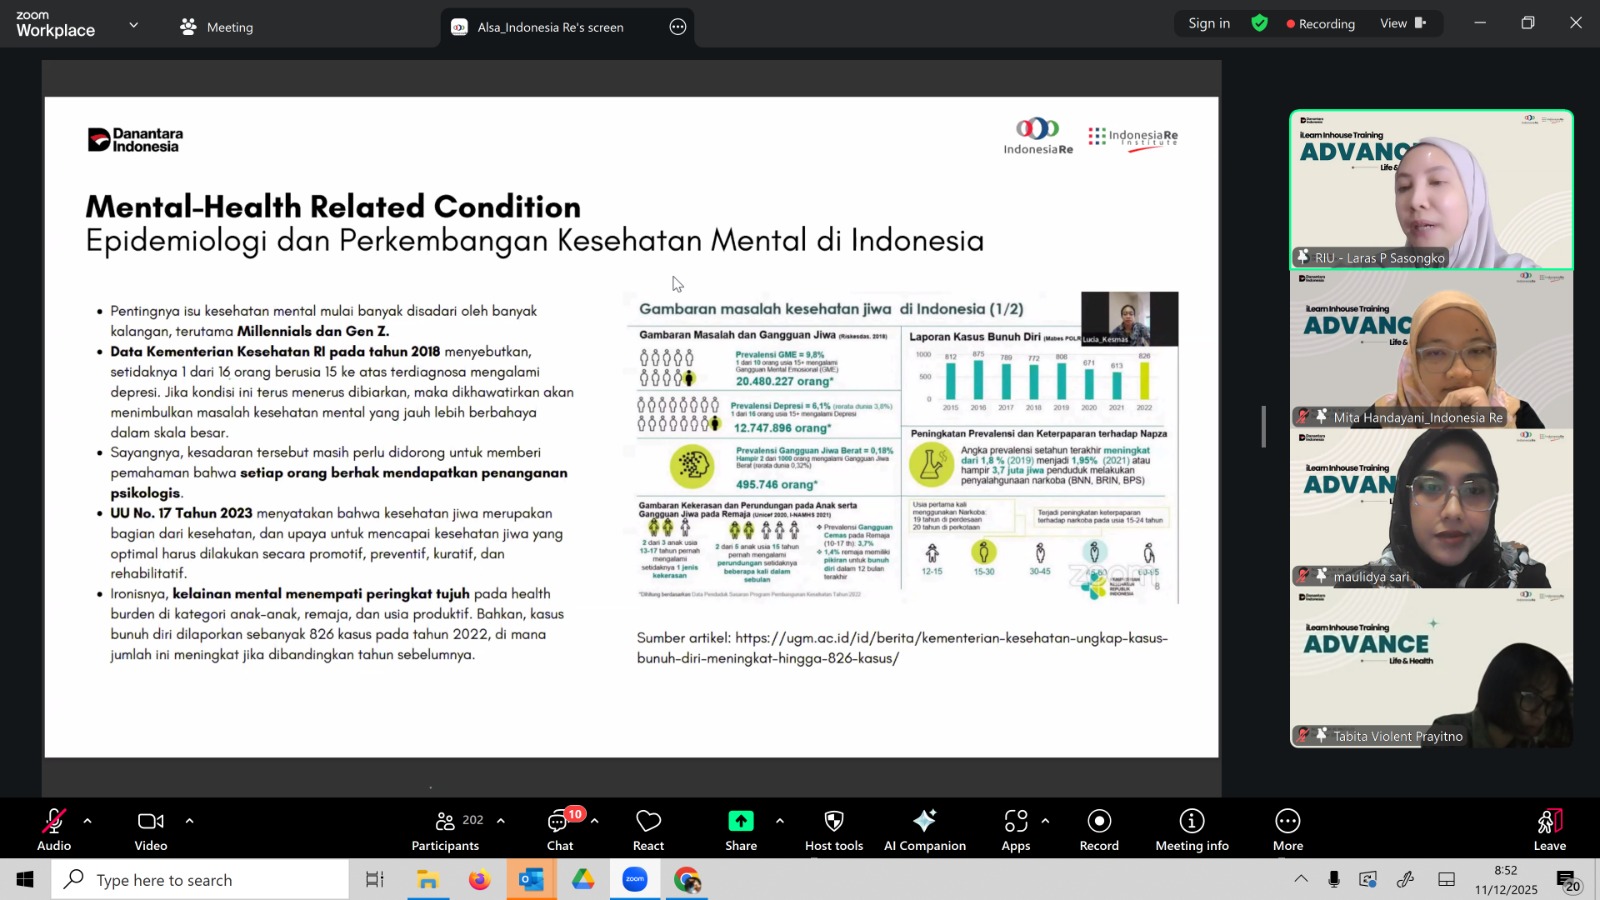Select the Alsa_Indonesia Re's screen tab
The image size is (1600, 900).
tap(550, 27)
